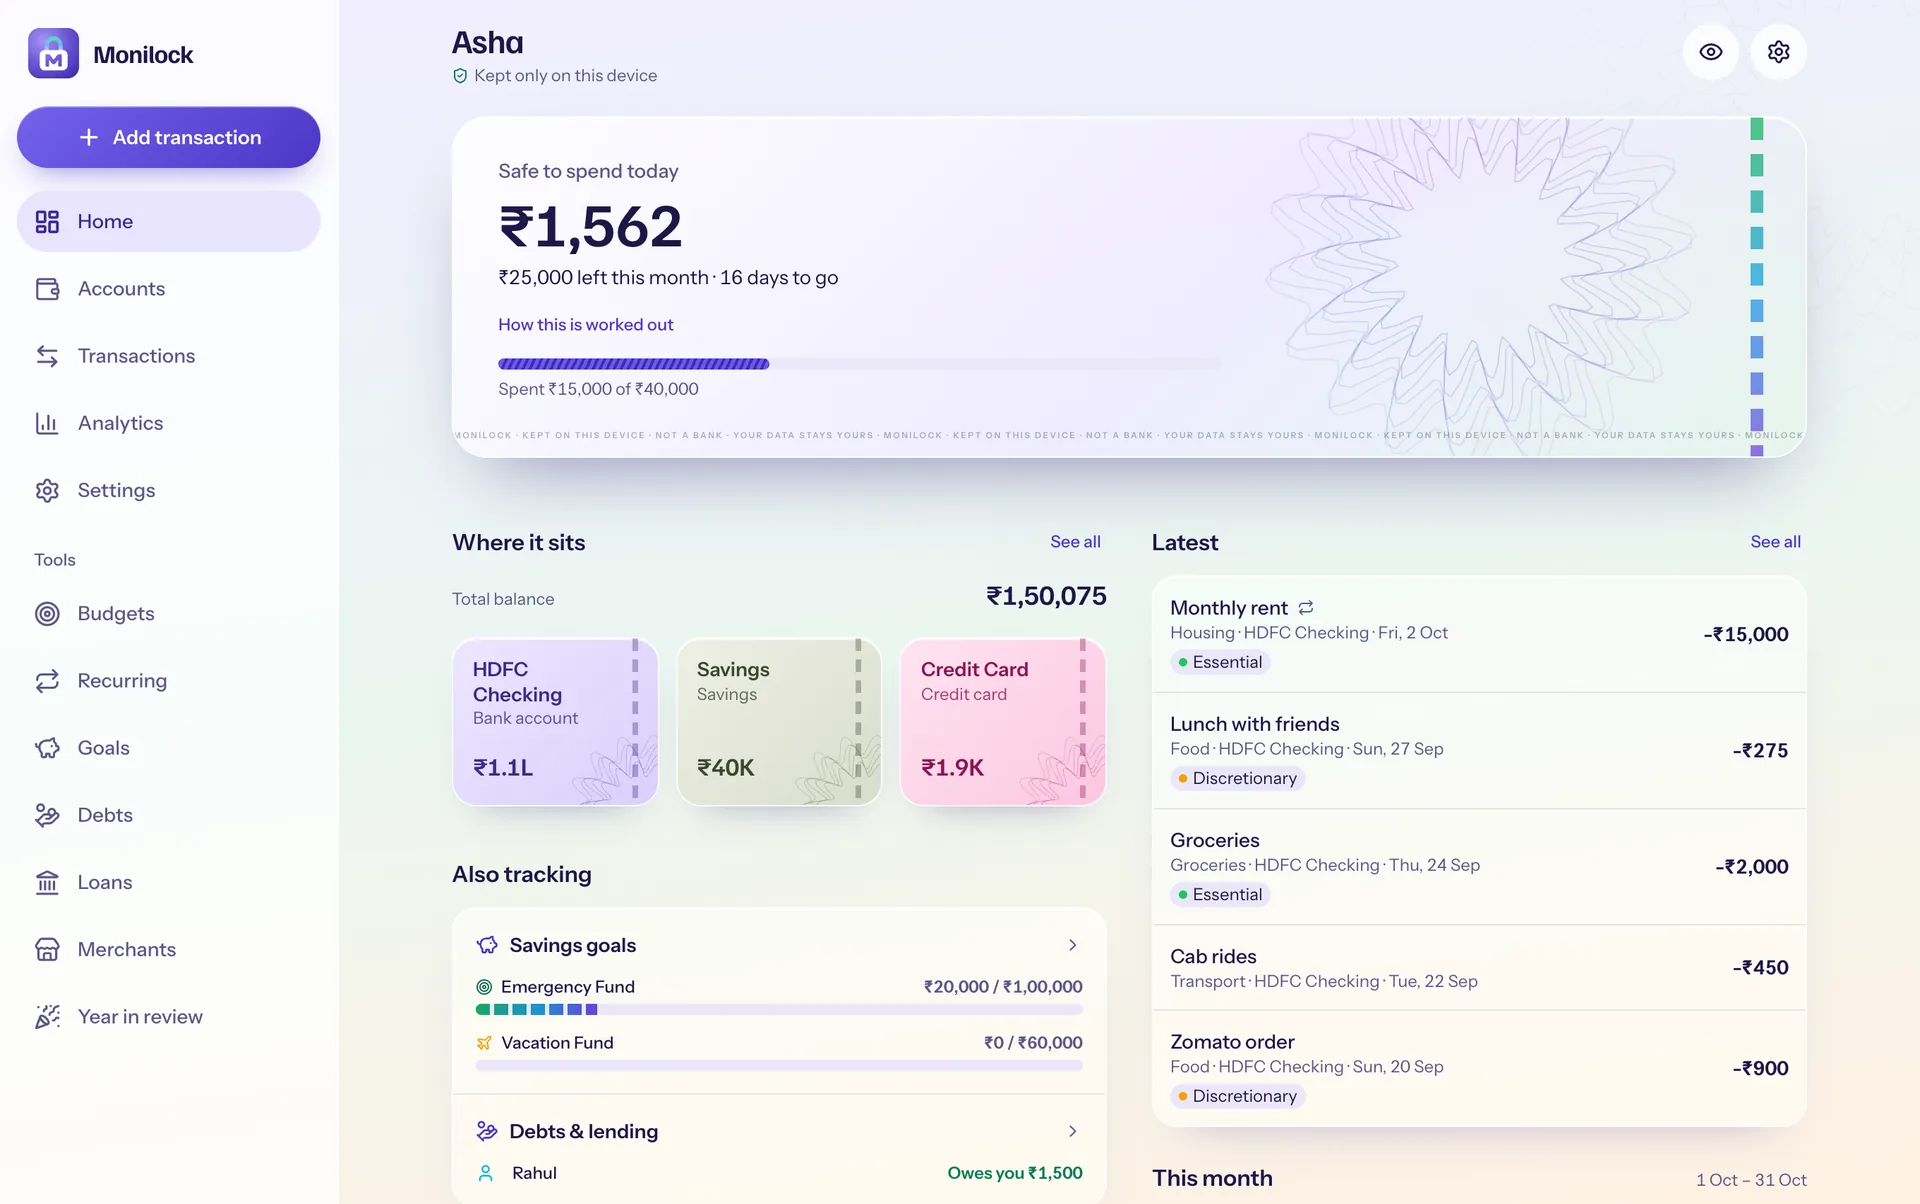
Task: Click the Transactions arrows icon
Action: [x=47, y=356]
